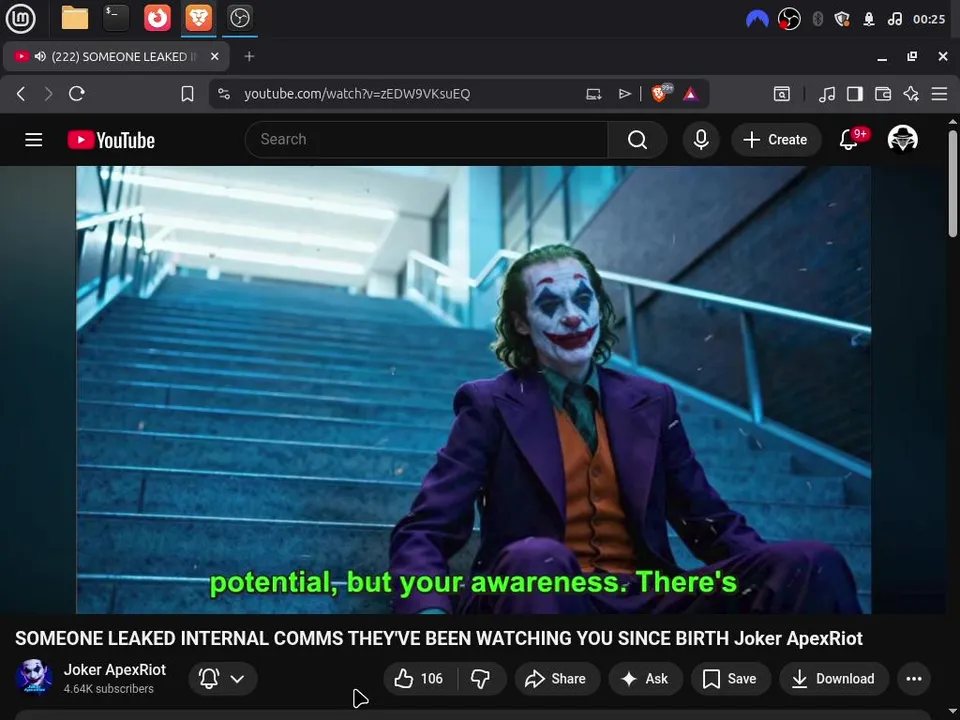This screenshot has height=720, width=960.
Task: Open the YouTube guide hamburger menu
Action: pyautogui.click(x=34, y=140)
